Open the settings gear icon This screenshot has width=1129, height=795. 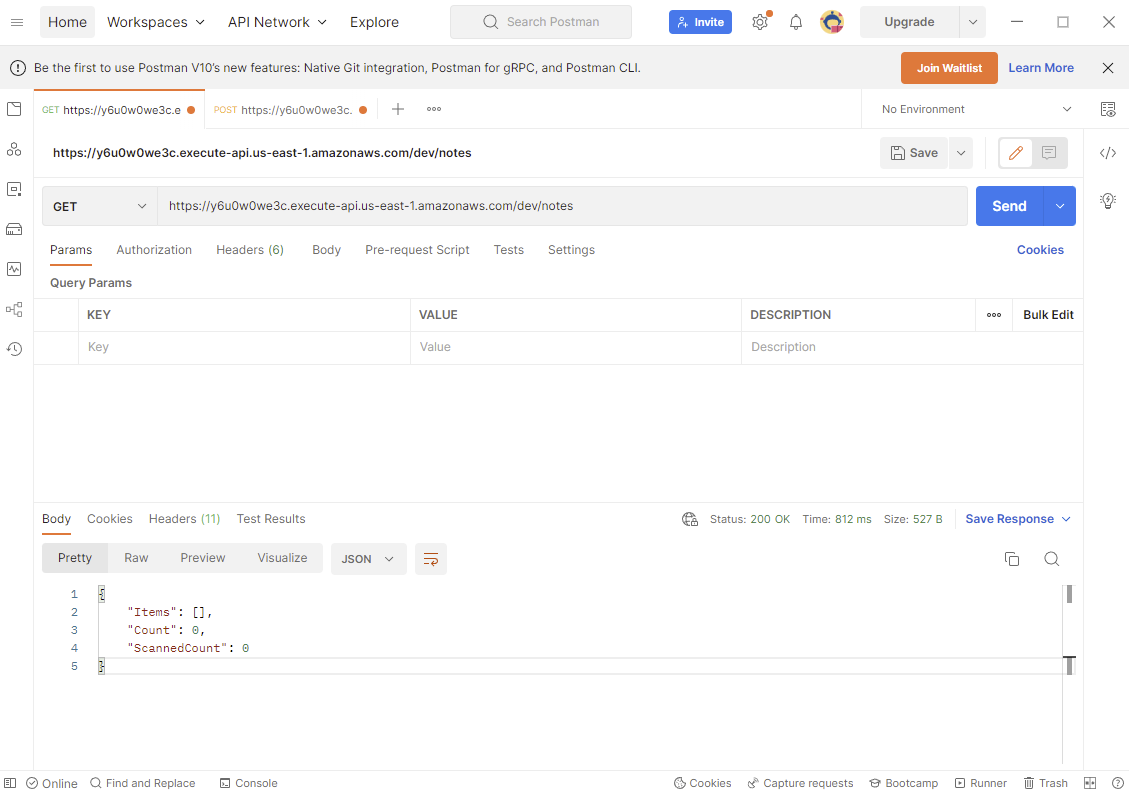point(760,22)
